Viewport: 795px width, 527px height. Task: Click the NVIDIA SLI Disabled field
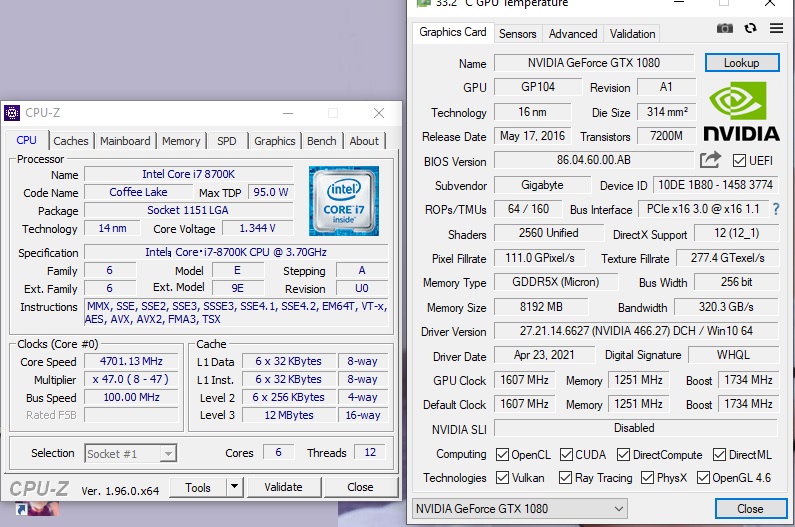[635, 428]
